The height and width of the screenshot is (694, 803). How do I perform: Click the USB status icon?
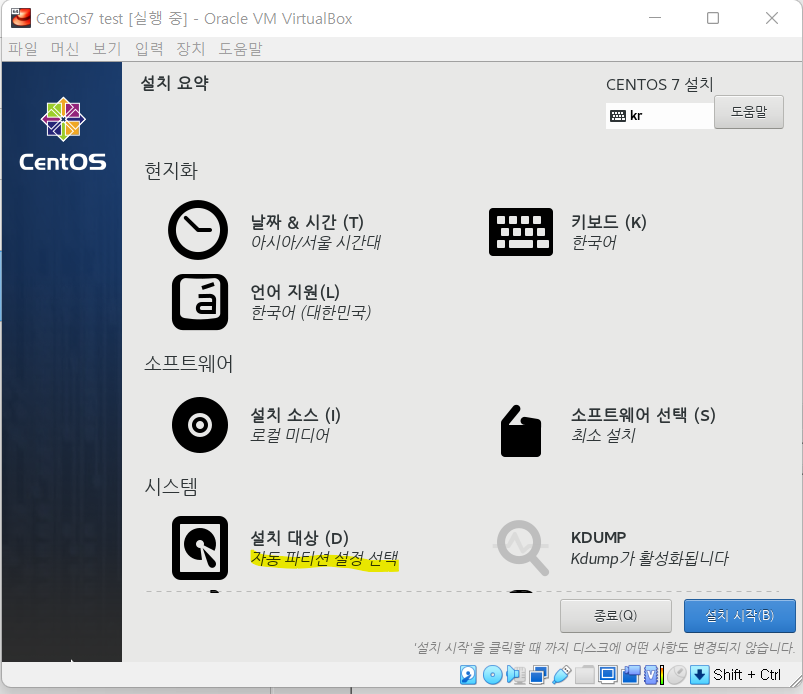tap(562, 675)
